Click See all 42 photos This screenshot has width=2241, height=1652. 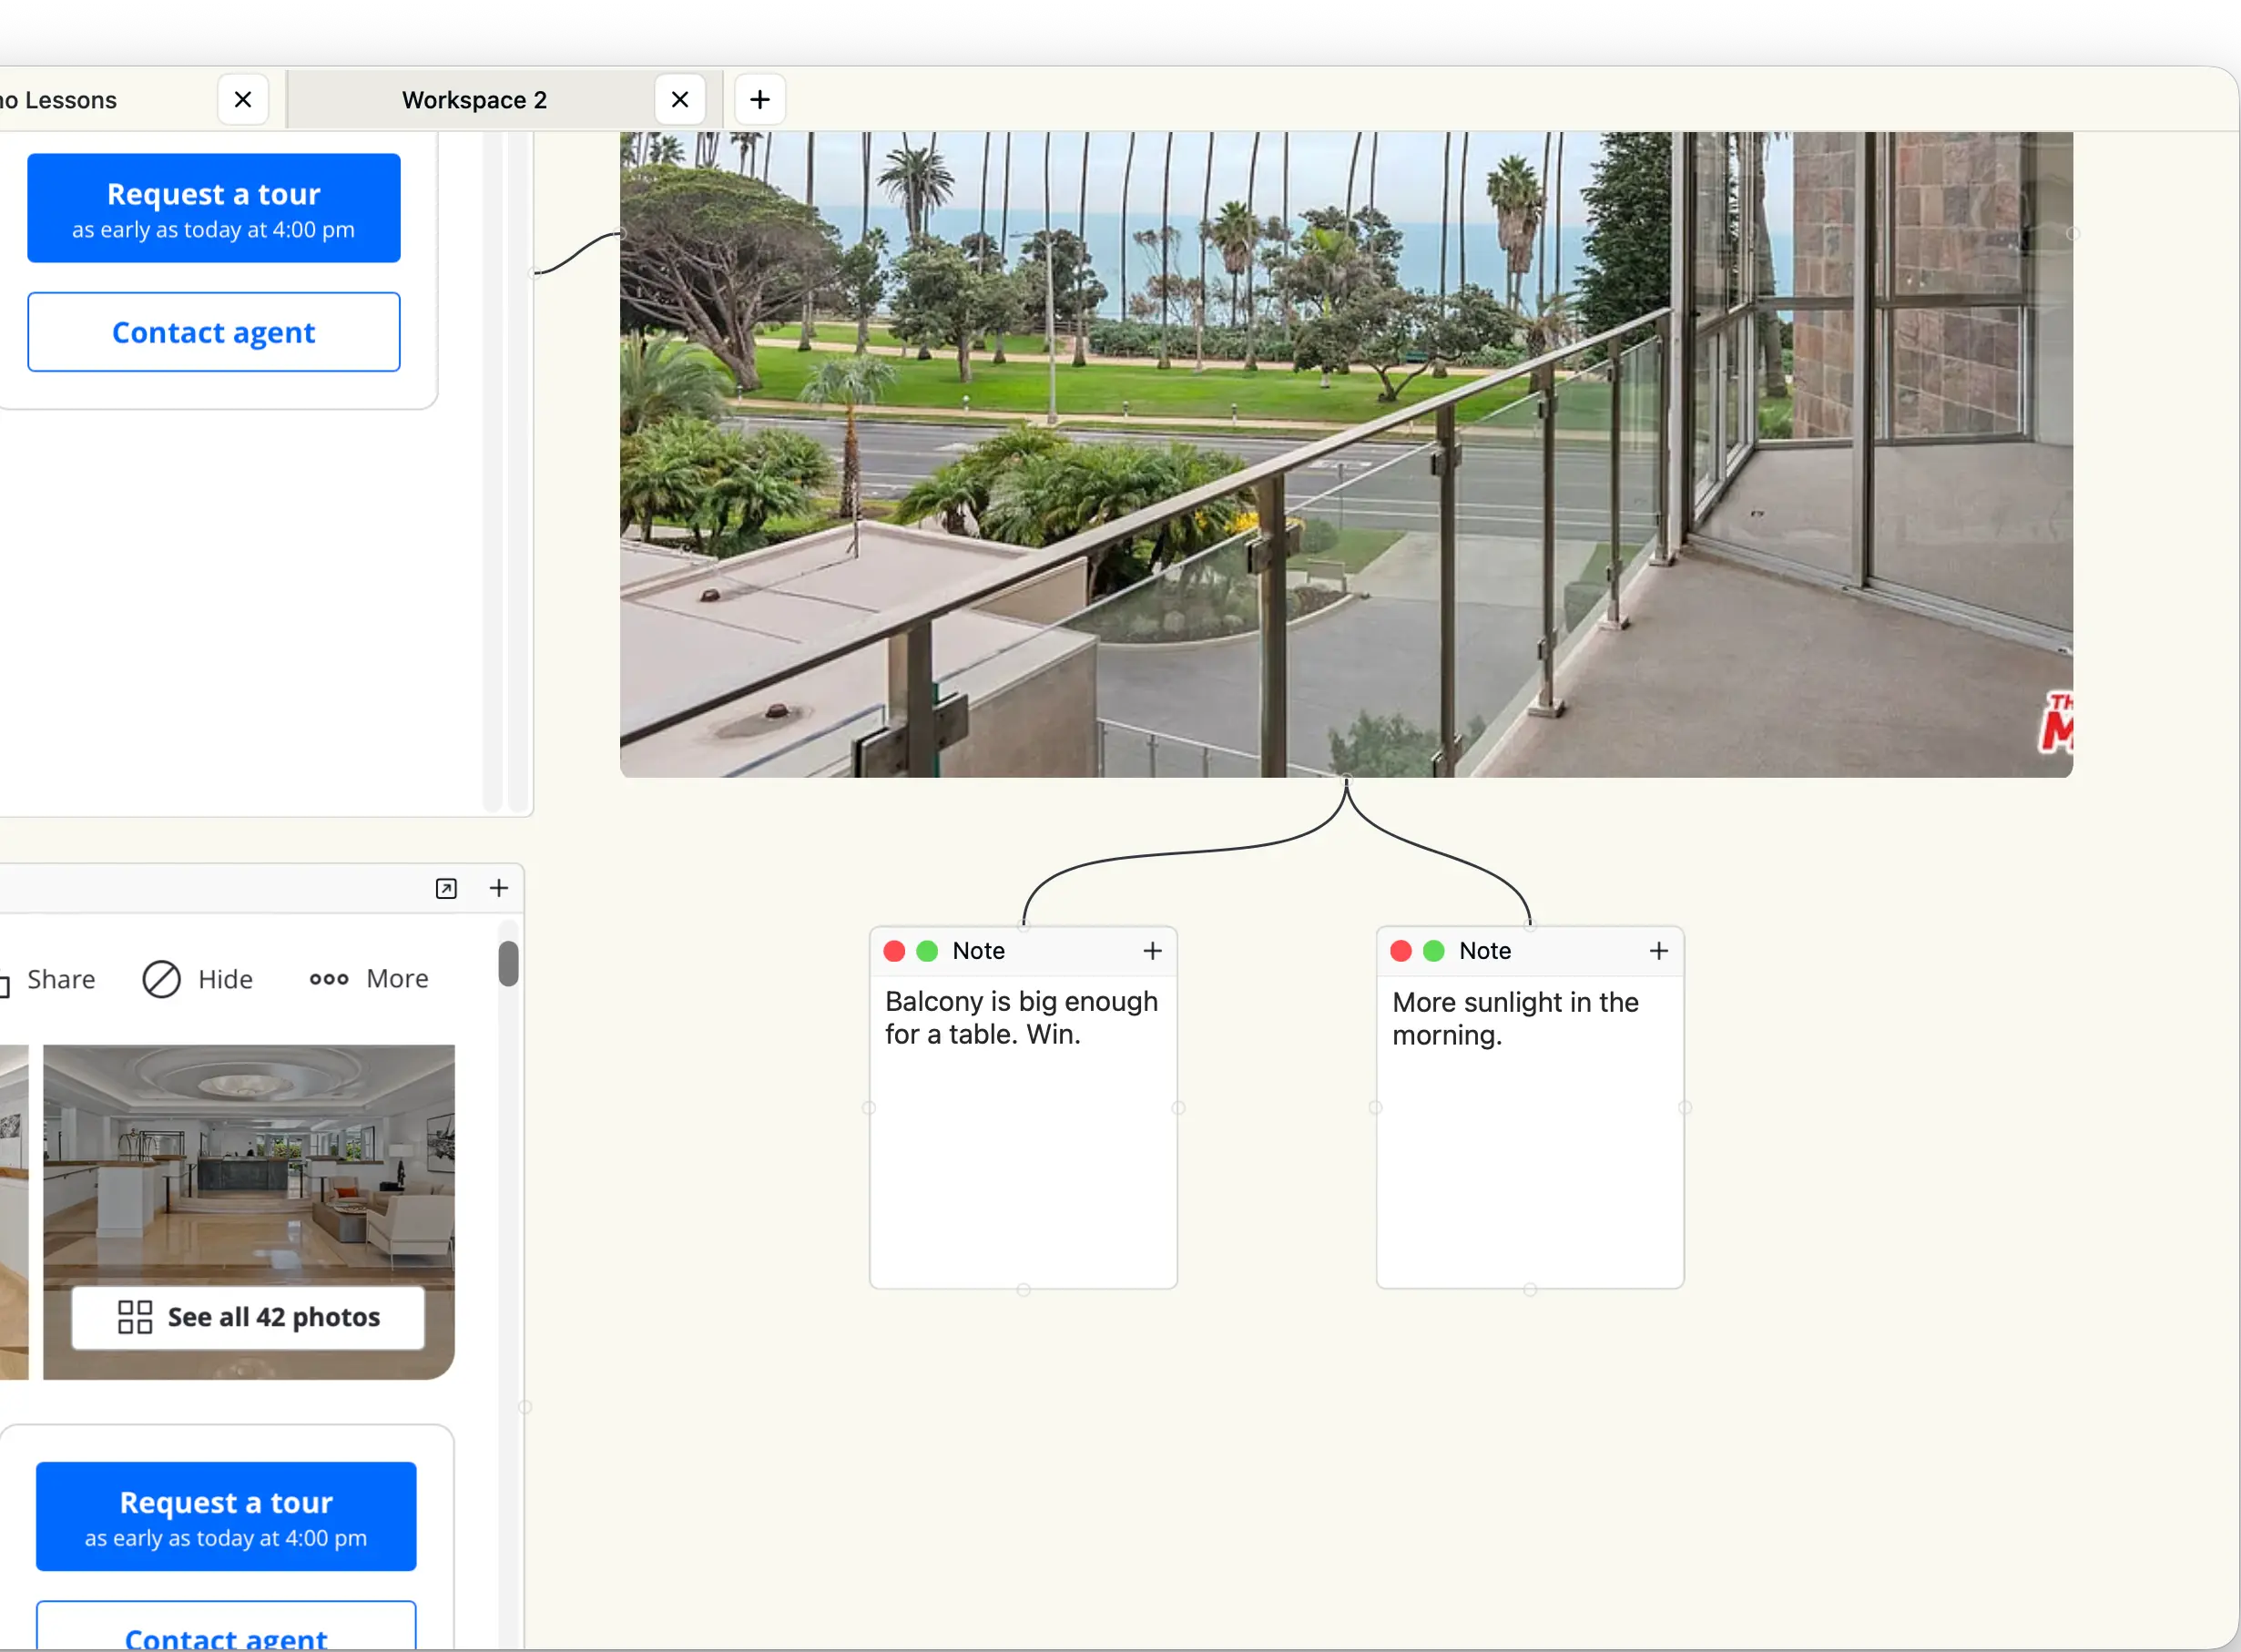point(248,1318)
